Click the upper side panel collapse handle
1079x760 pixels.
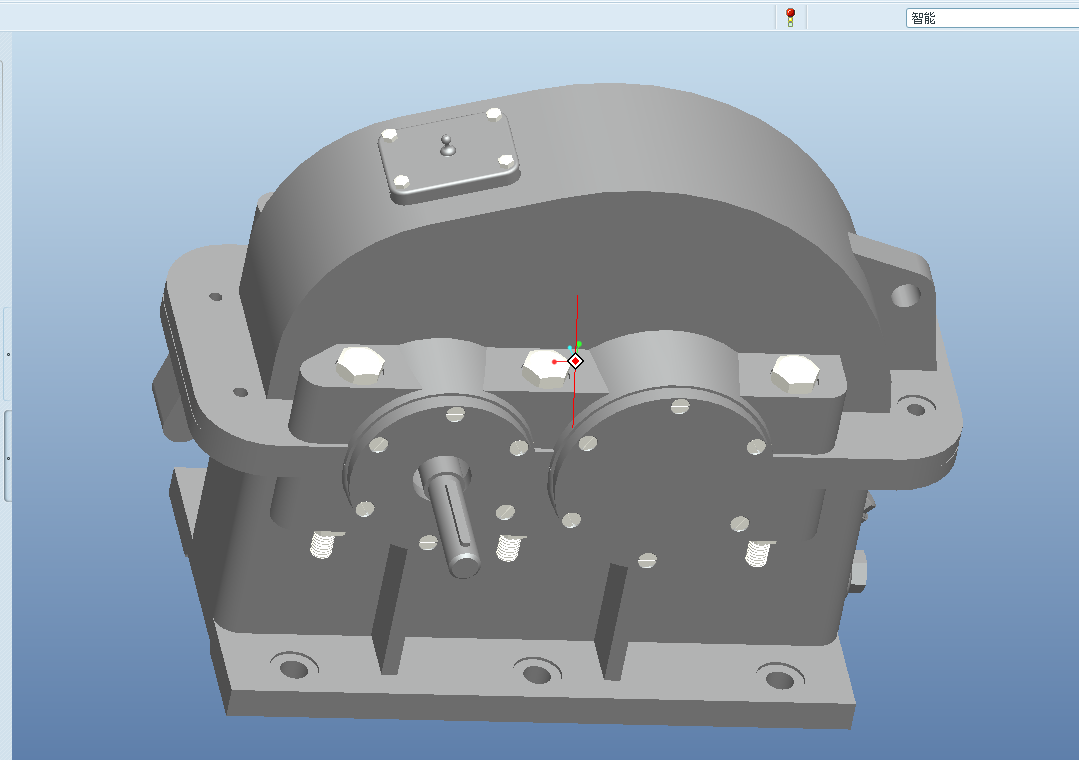tap(8, 355)
